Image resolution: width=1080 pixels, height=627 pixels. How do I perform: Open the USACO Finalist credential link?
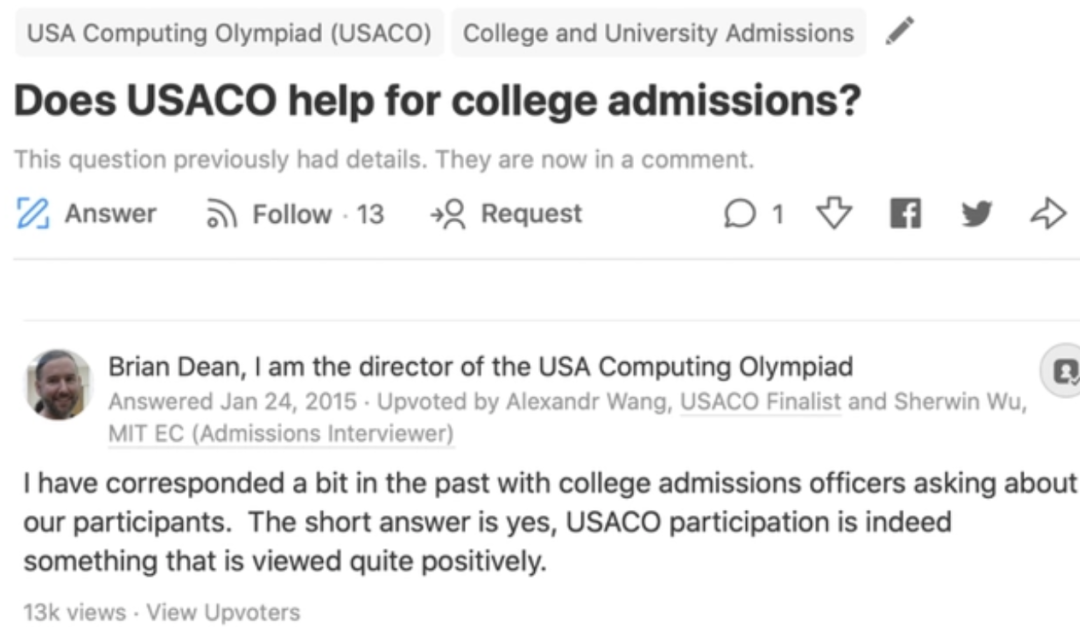point(761,402)
